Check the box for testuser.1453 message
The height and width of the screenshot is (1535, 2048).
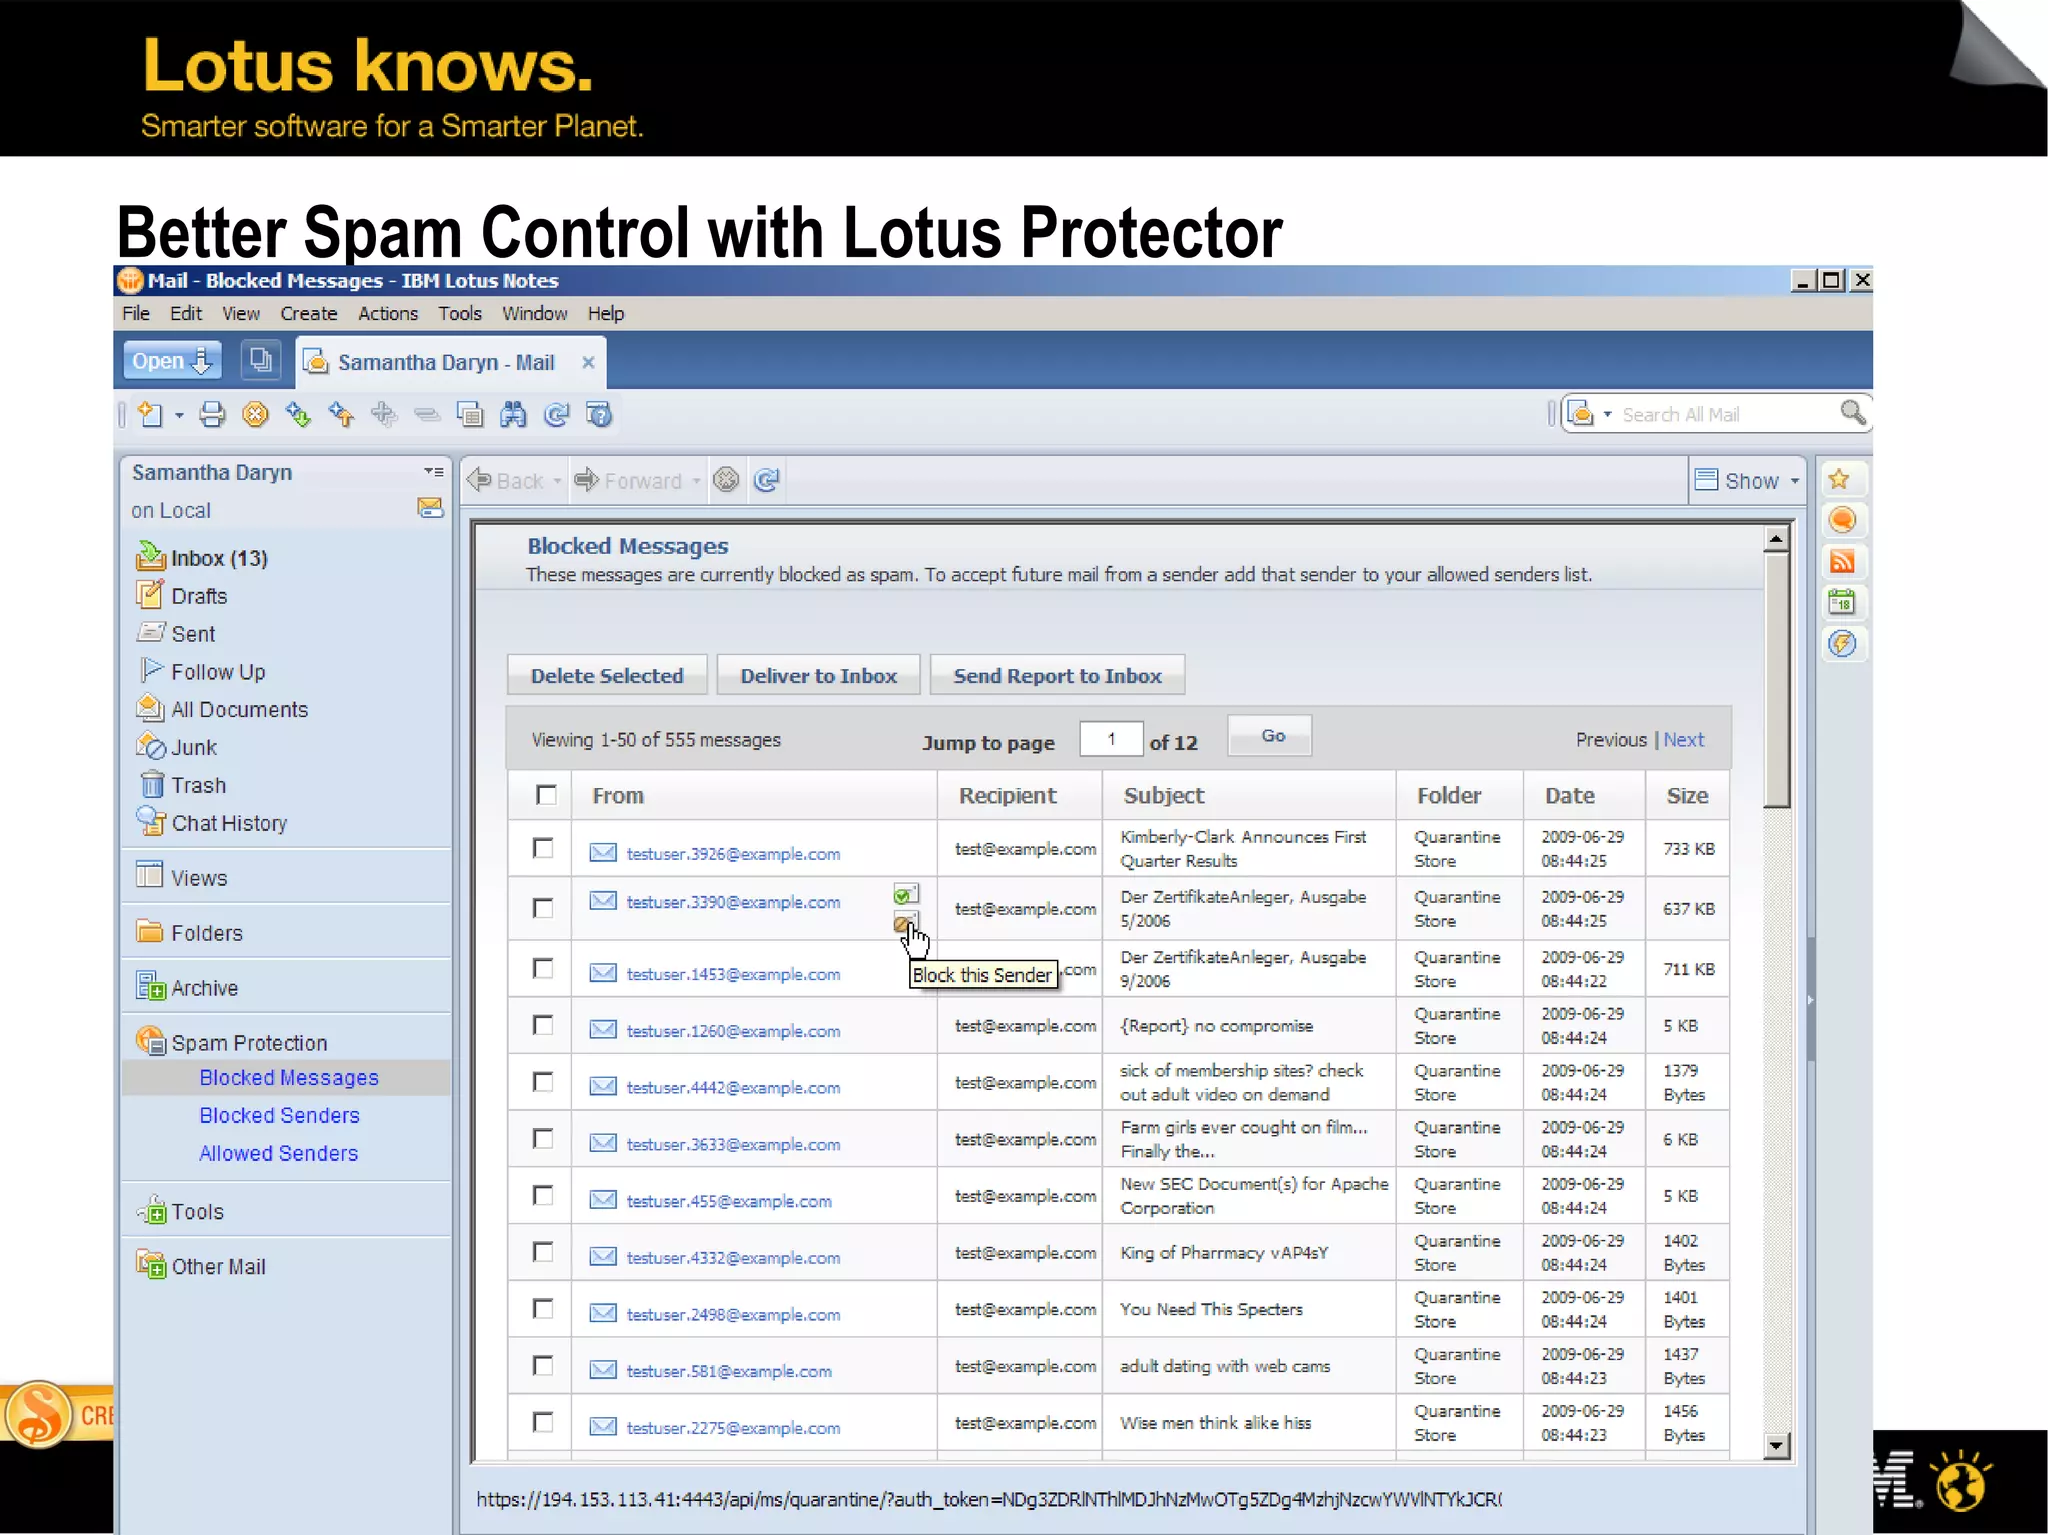click(x=543, y=968)
